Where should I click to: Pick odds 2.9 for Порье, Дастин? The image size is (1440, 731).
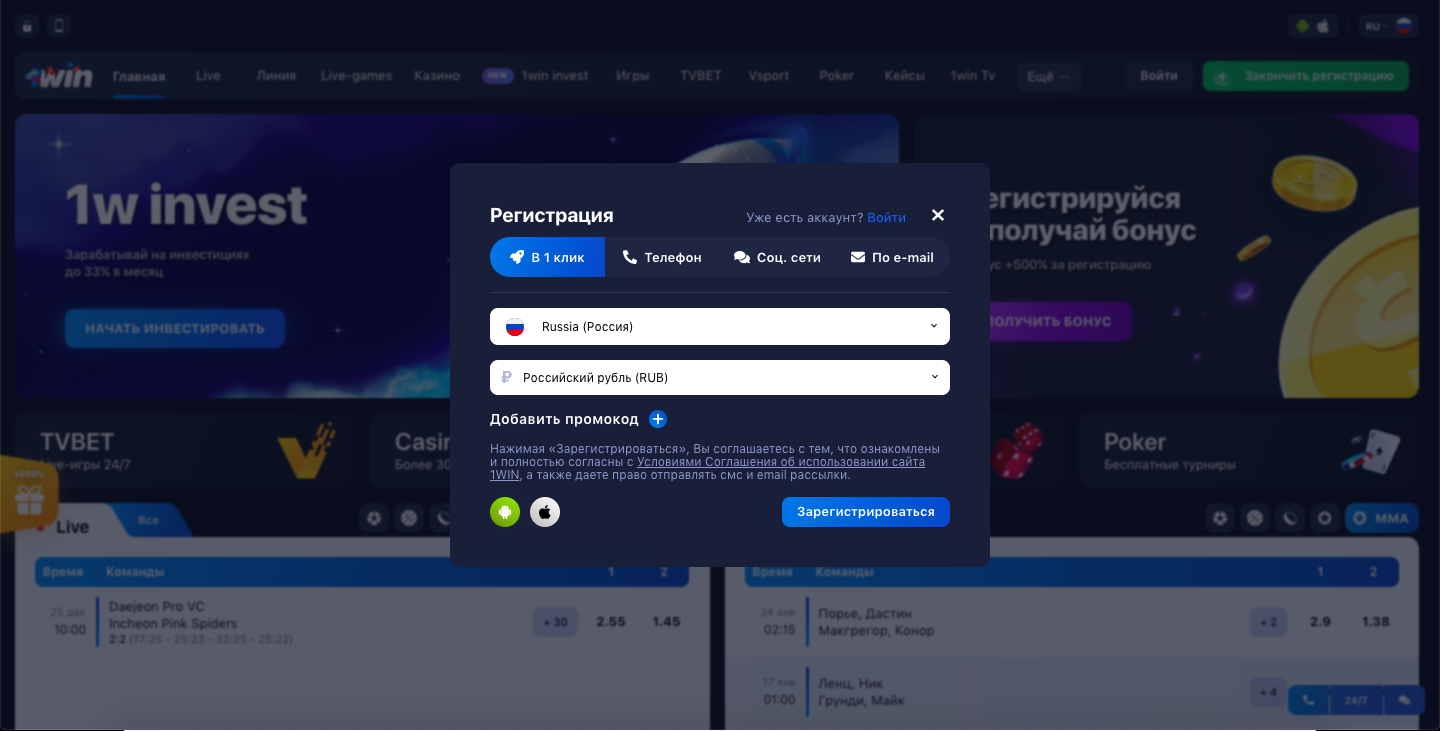[1320, 622]
